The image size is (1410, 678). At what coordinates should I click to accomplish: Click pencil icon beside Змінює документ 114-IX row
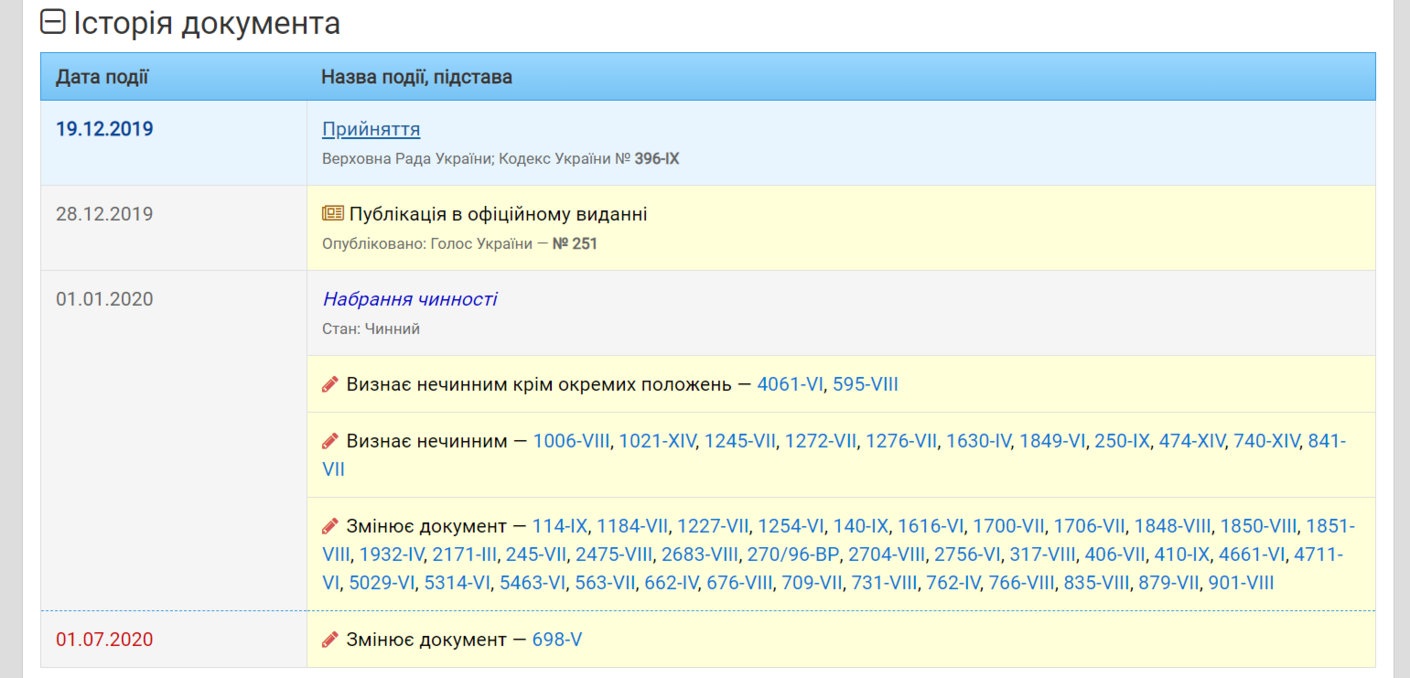coord(330,526)
